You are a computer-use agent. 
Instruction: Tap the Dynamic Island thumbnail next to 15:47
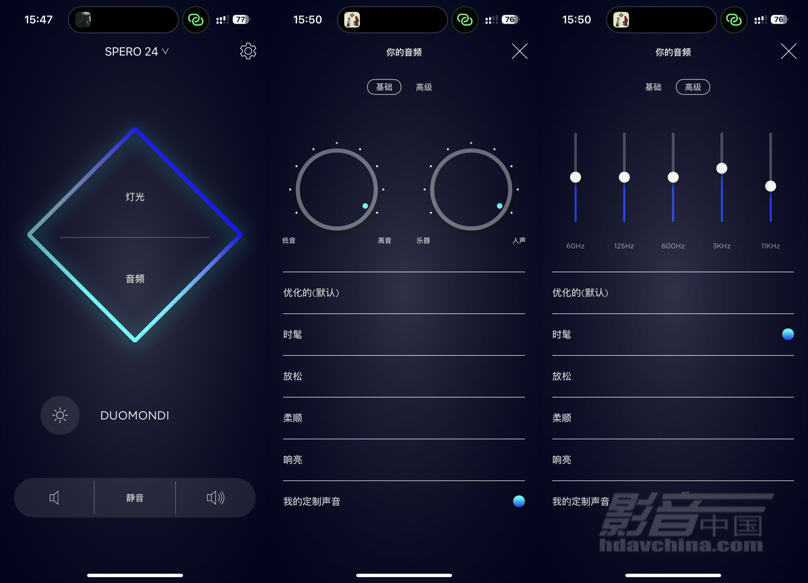[x=84, y=20]
